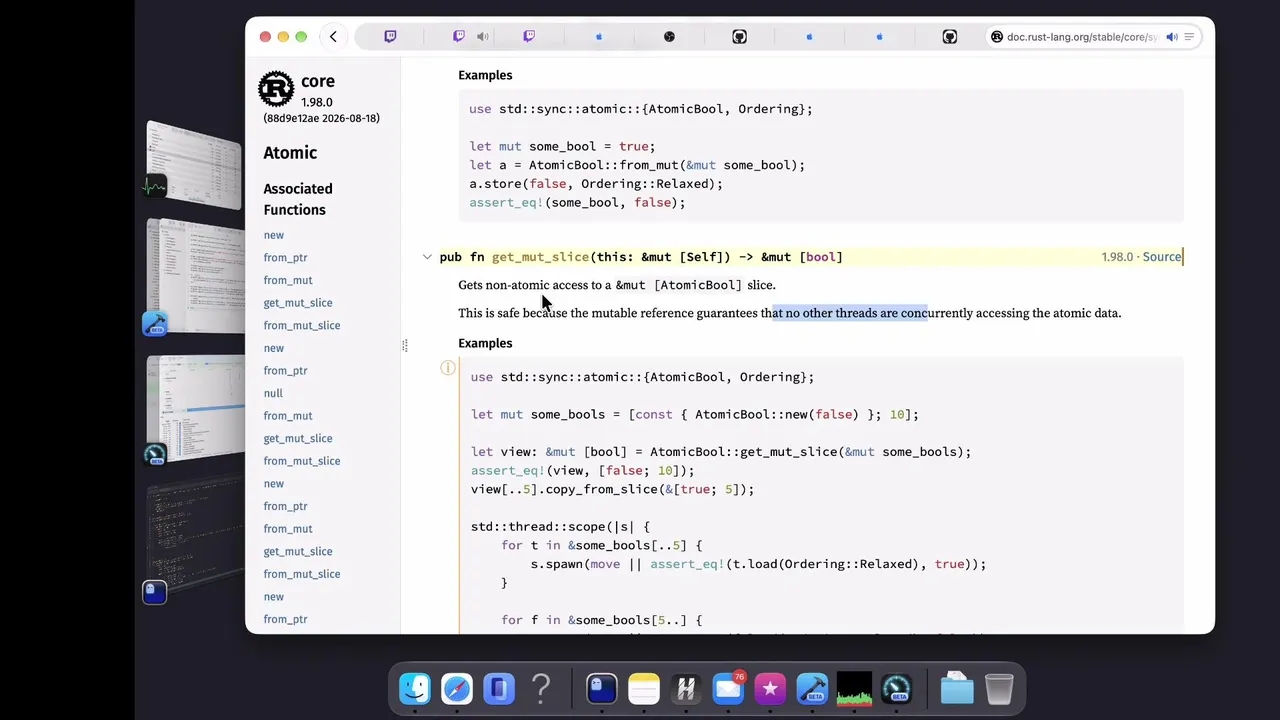The height and width of the screenshot is (720, 1280).
Task: Select the null entry in sidebar
Action: click(273, 393)
